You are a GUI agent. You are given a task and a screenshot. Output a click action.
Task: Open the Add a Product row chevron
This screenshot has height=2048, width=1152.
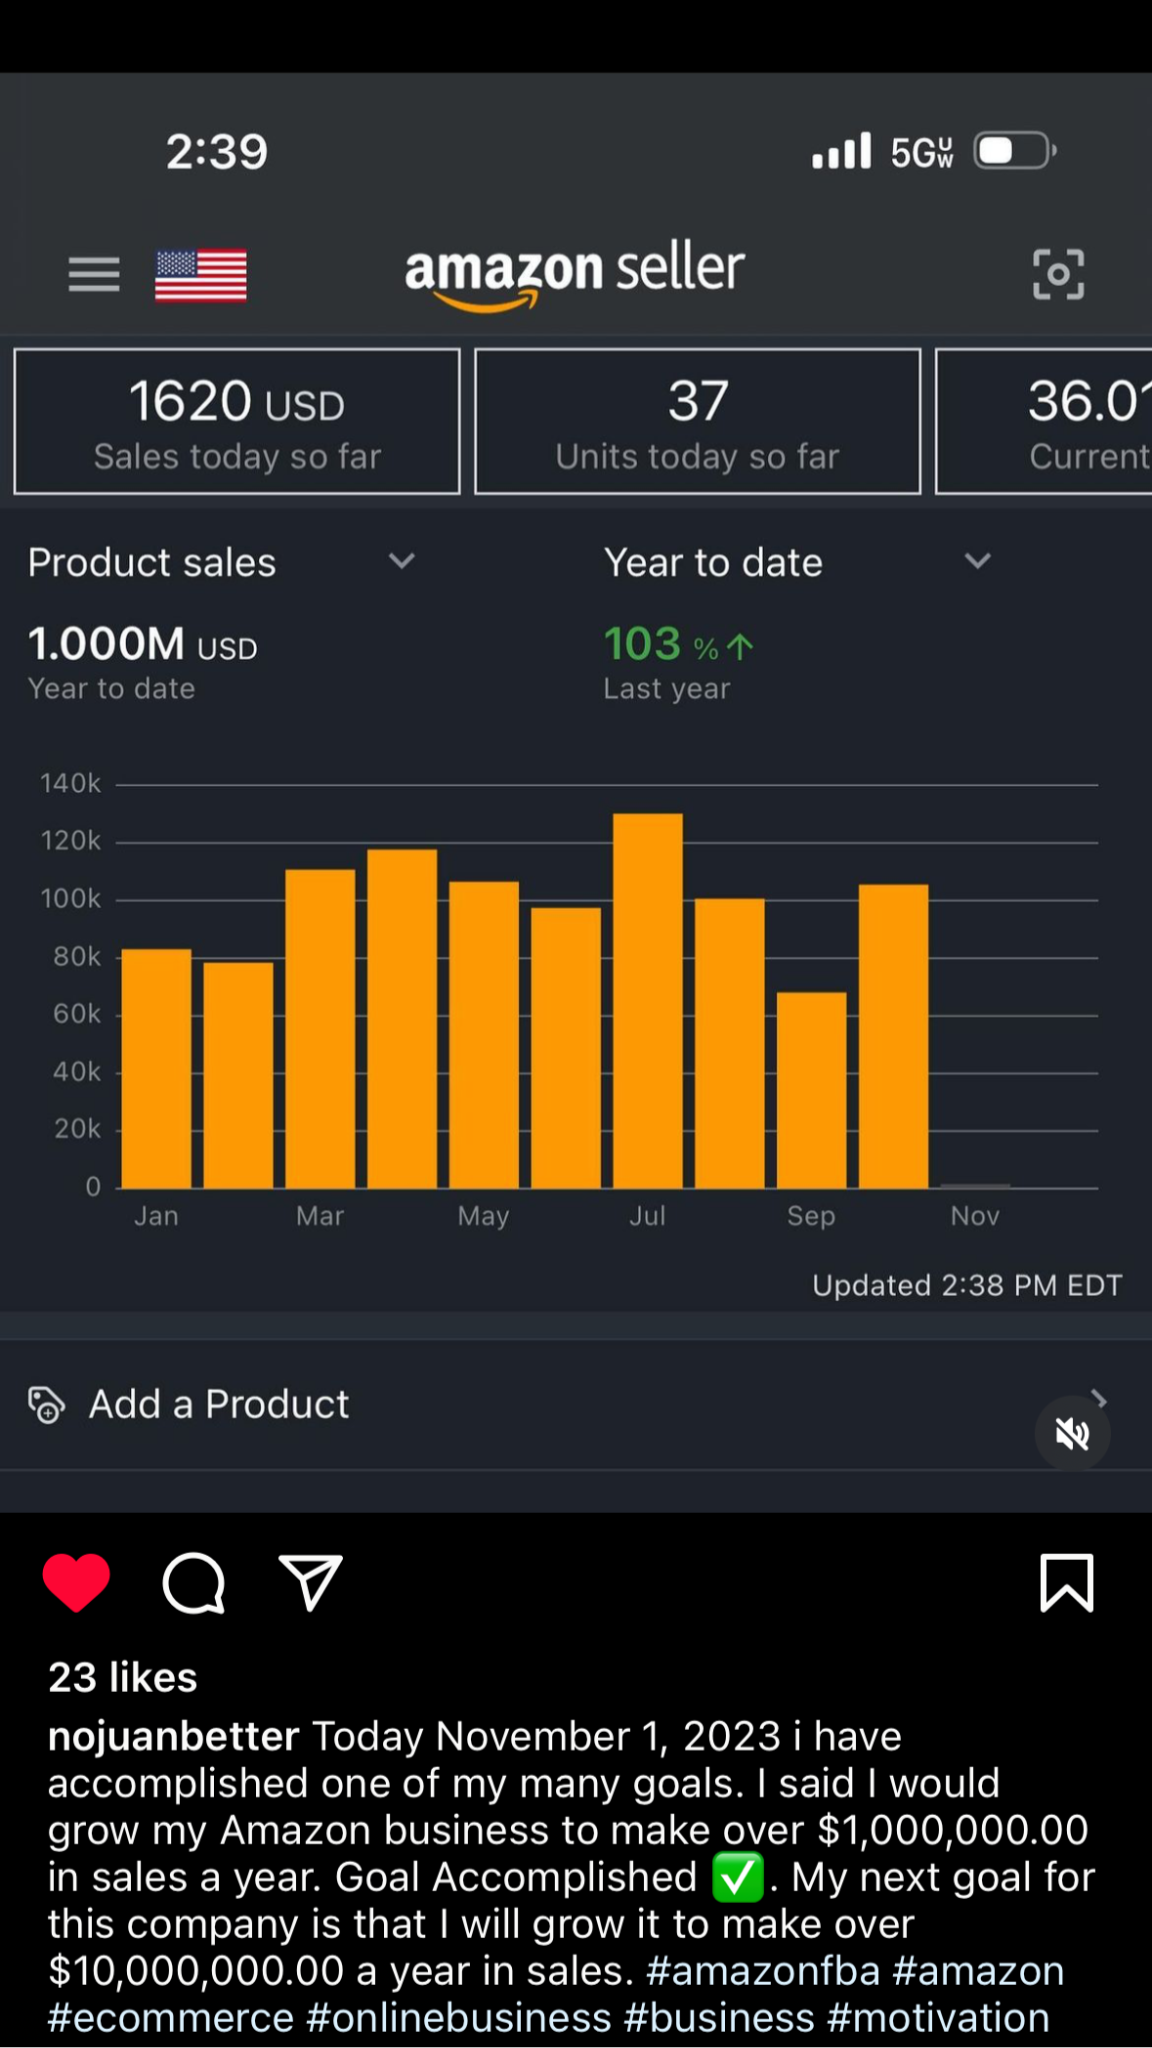point(1099,1398)
